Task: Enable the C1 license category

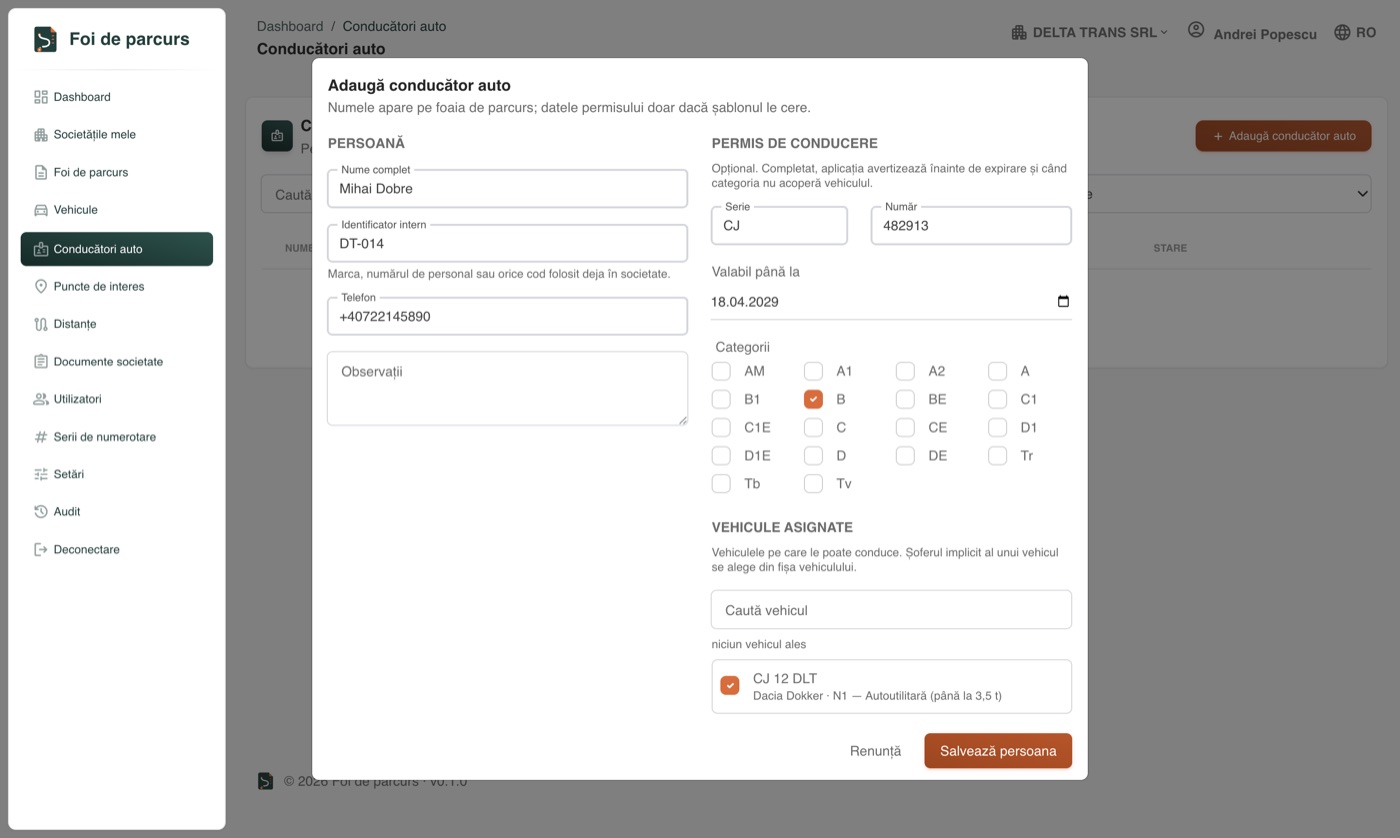Action: tap(997, 399)
